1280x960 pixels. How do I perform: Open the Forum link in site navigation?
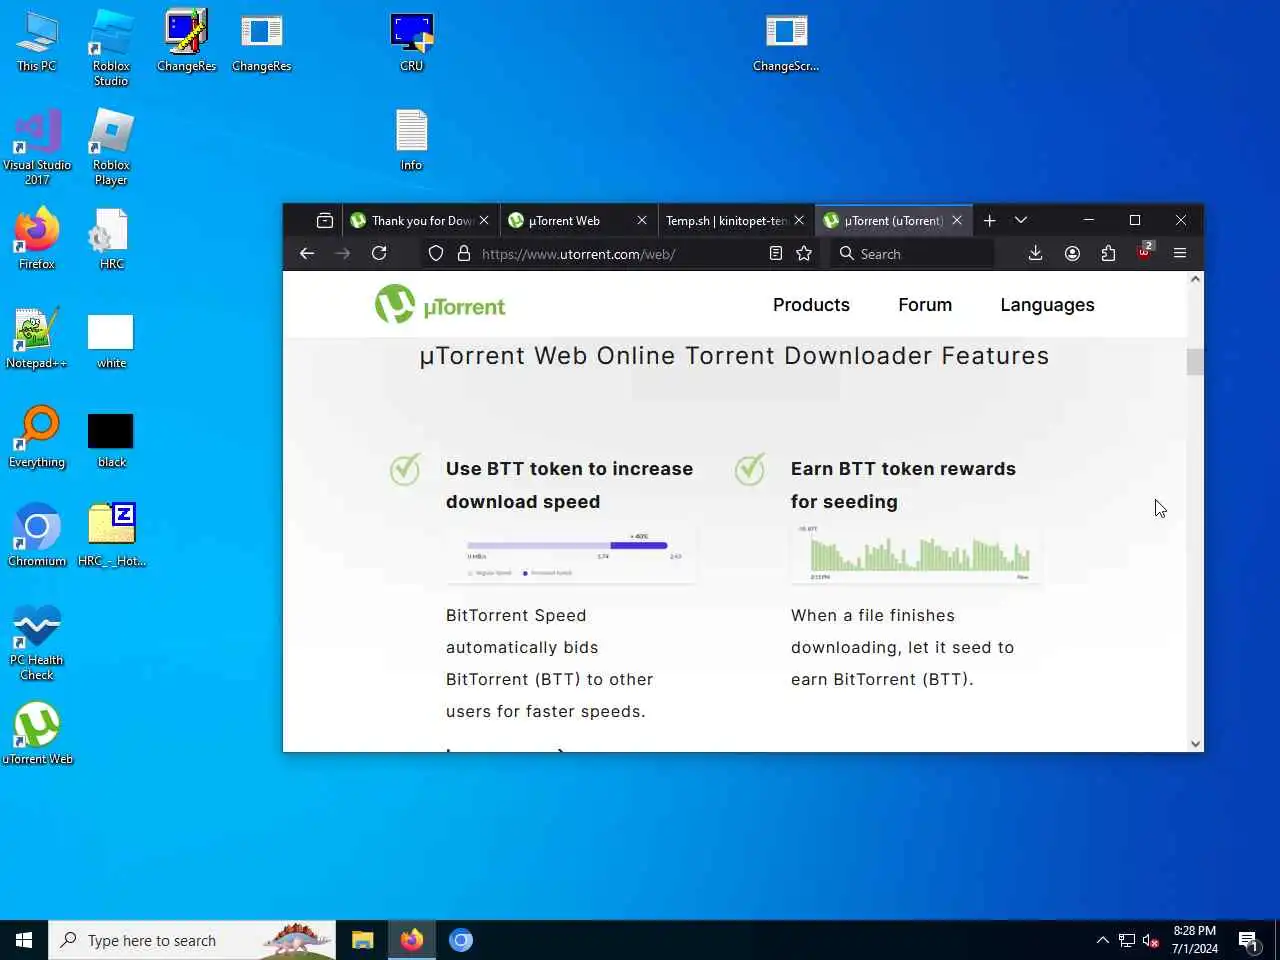(925, 305)
